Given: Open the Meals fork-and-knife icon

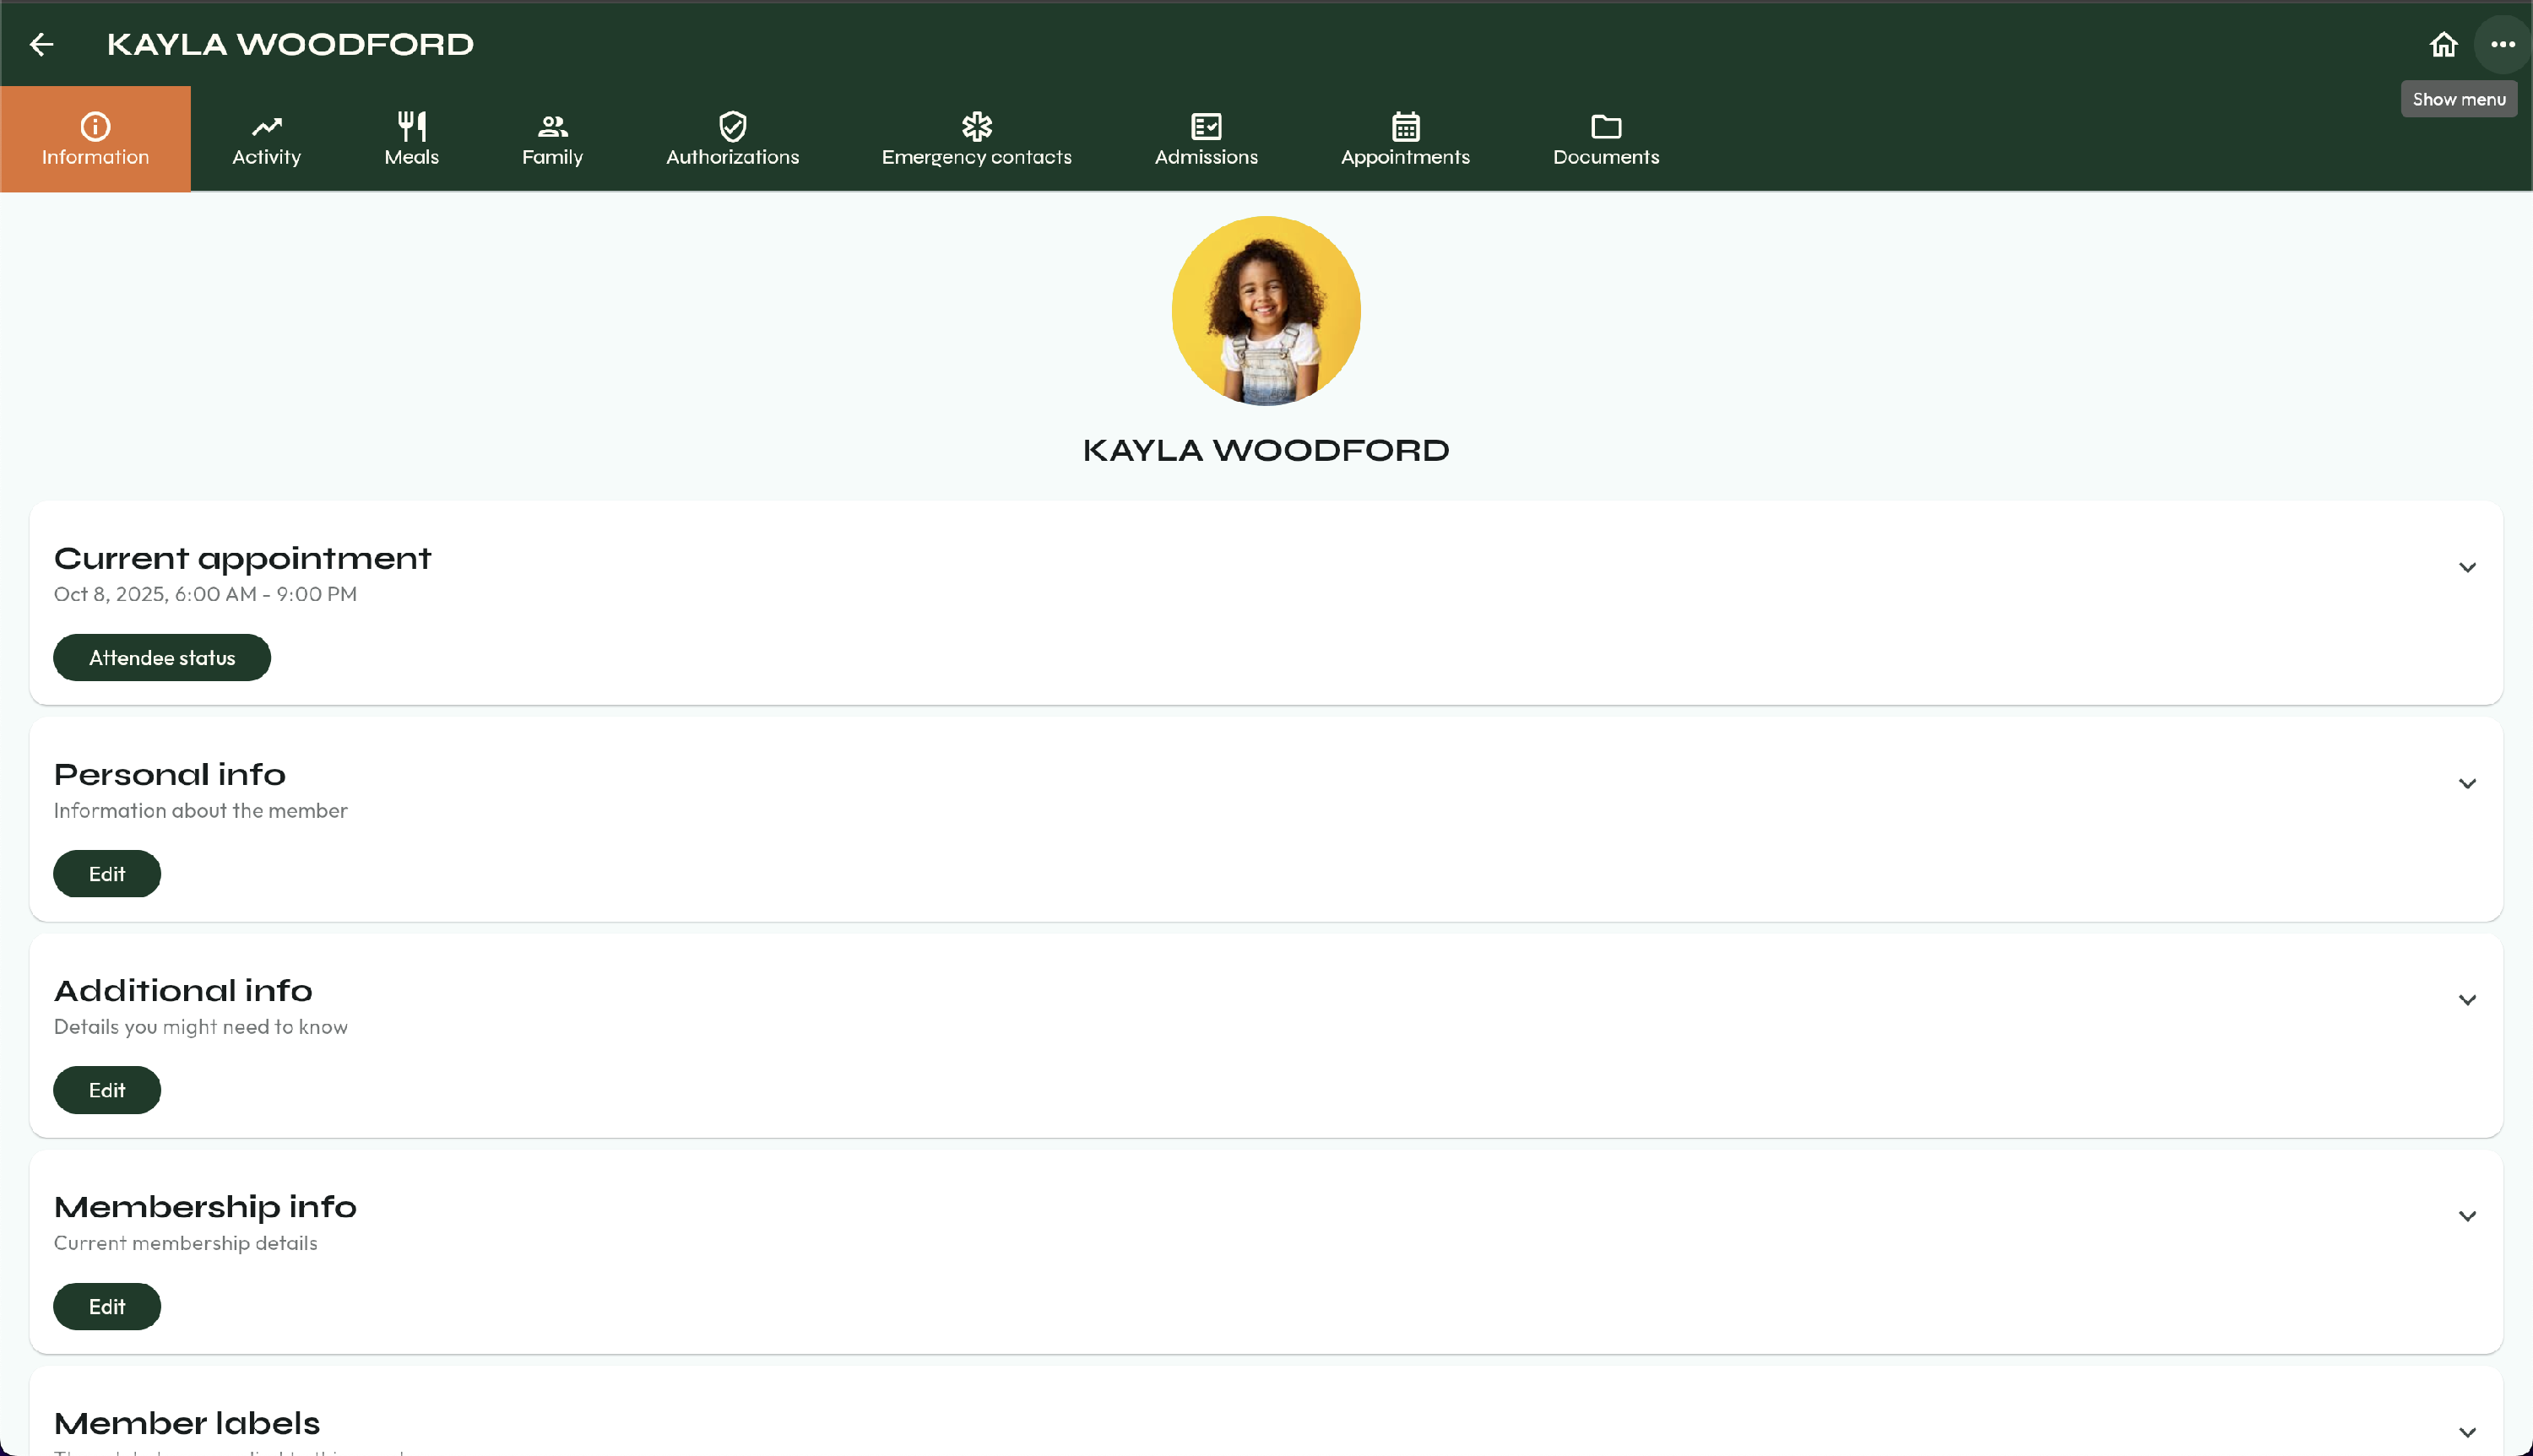Looking at the screenshot, I should [x=411, y=126].
